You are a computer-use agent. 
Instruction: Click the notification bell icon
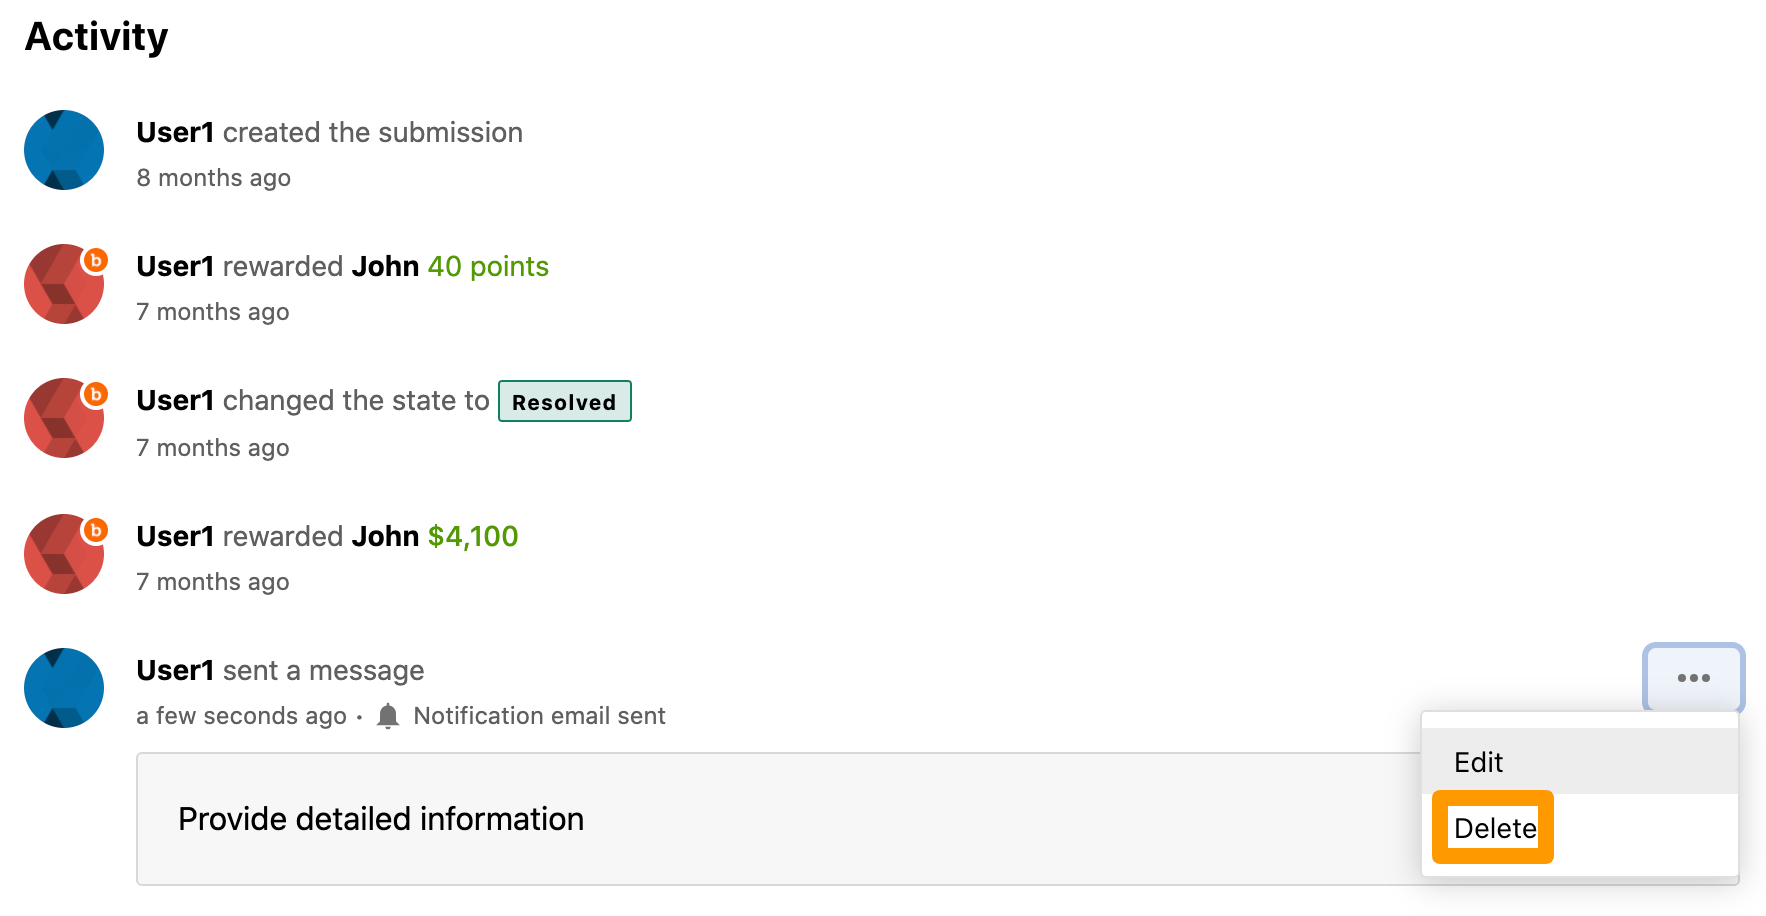(388, 716)
